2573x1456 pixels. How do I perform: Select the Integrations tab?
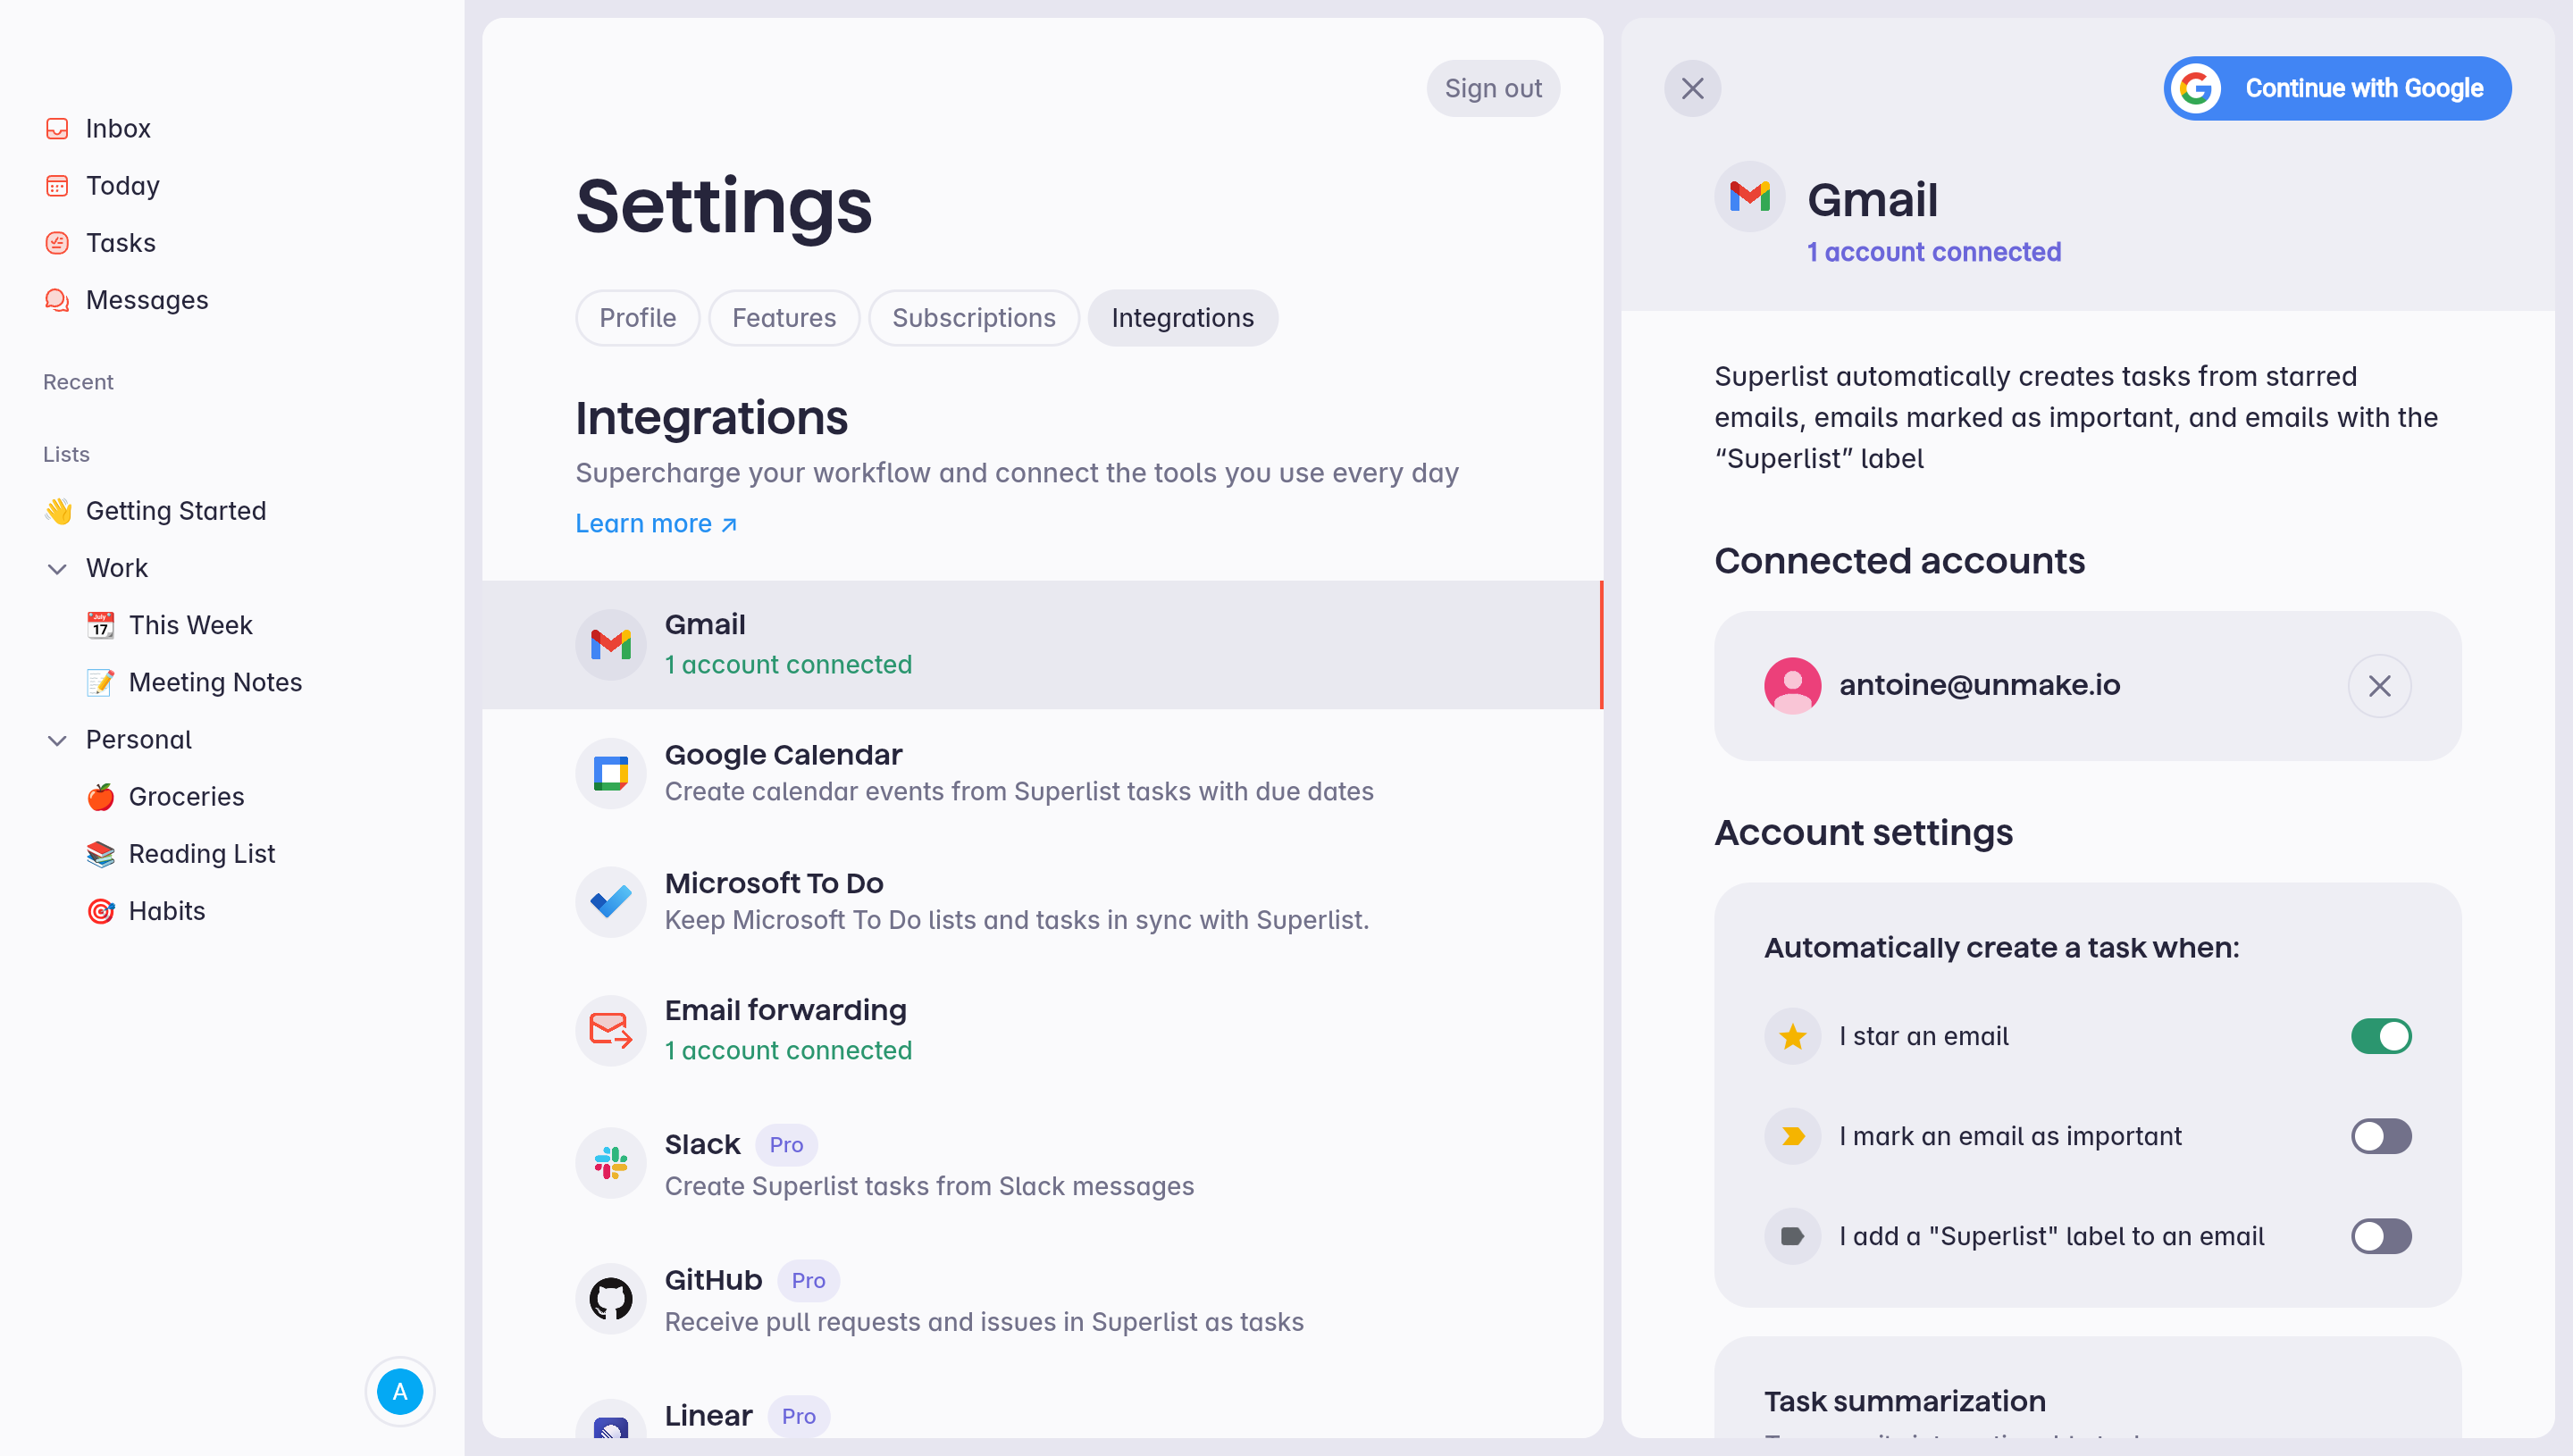pos(1183,318)
